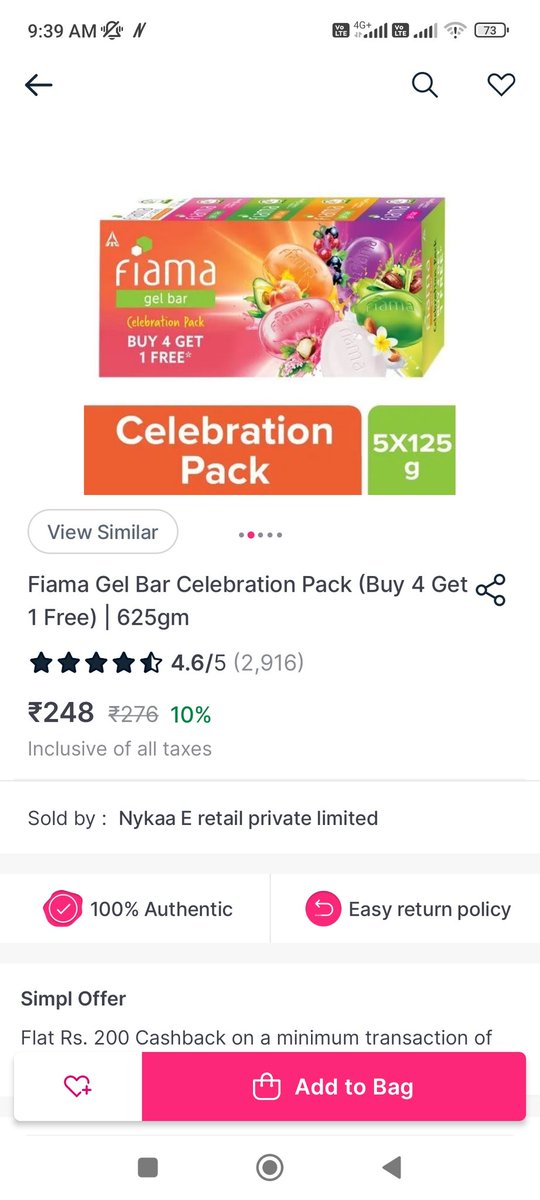The width and height of the screenshot is (540, 1200).
Task: Click the View Similar button
Action: (x=102, y=532)
